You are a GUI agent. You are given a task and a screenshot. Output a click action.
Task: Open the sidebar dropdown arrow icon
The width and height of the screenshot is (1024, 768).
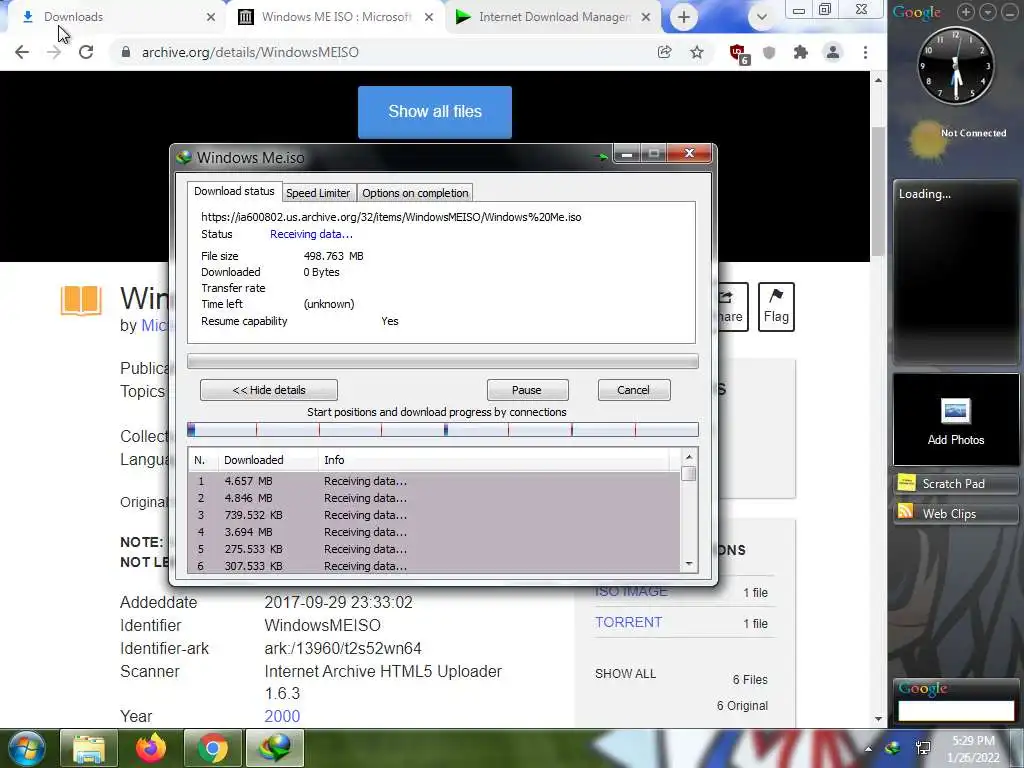pos(987,12)
